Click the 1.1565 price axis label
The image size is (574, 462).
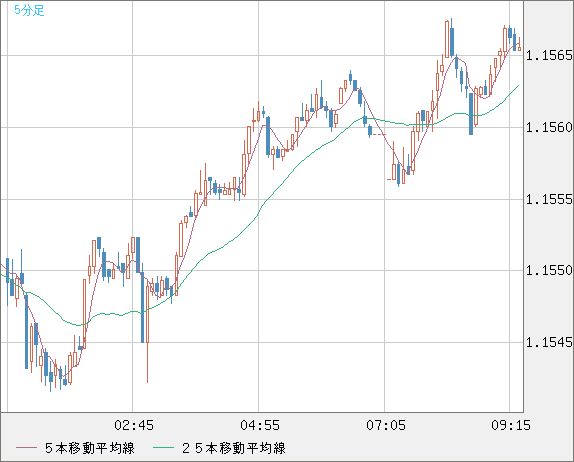tap(549, 56)
